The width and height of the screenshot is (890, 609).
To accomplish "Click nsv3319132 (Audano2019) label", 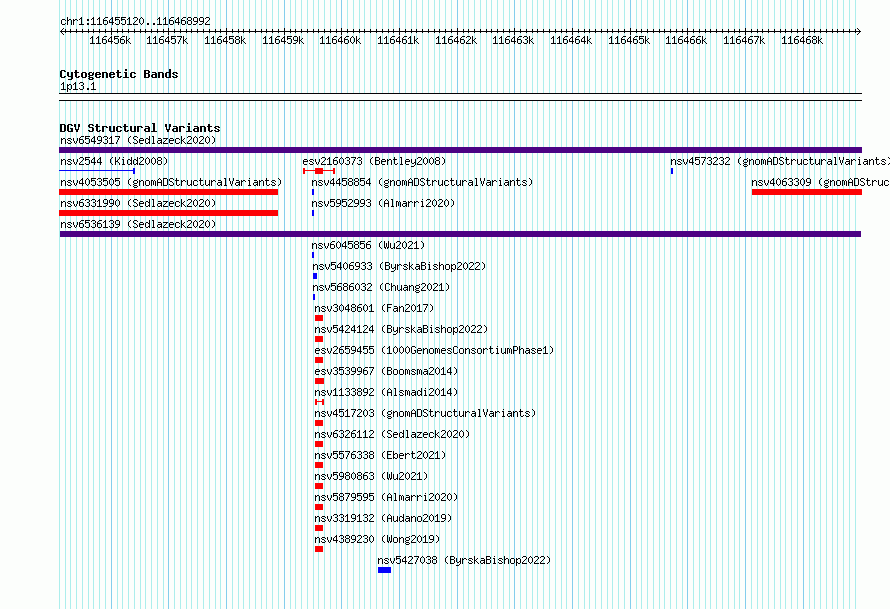I will click(x=383, y=518).
